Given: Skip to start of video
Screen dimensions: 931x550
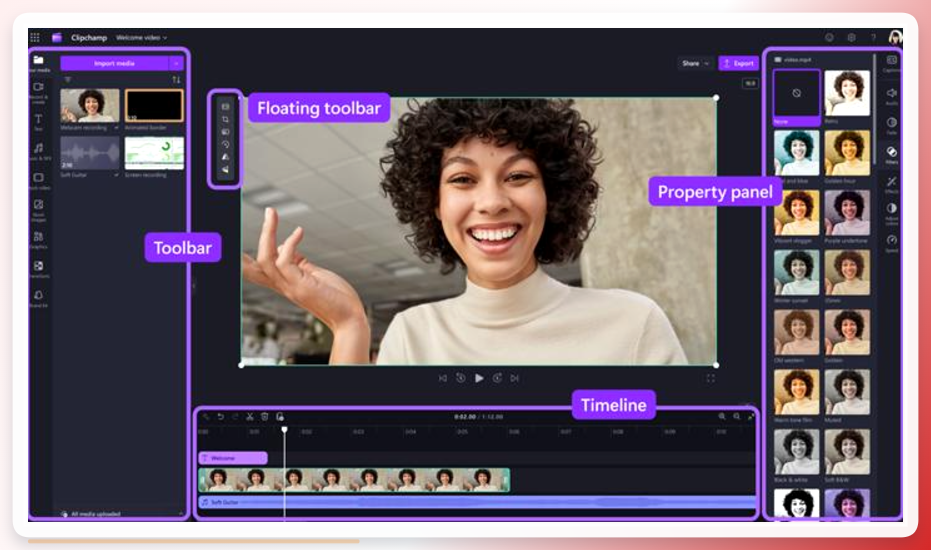Looking at the screenshot, I should pyautogui.click(x=443, y=378).
